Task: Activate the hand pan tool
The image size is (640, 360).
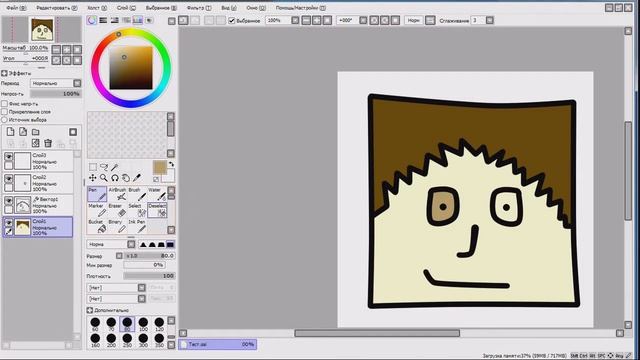Action: click(126, 178)
